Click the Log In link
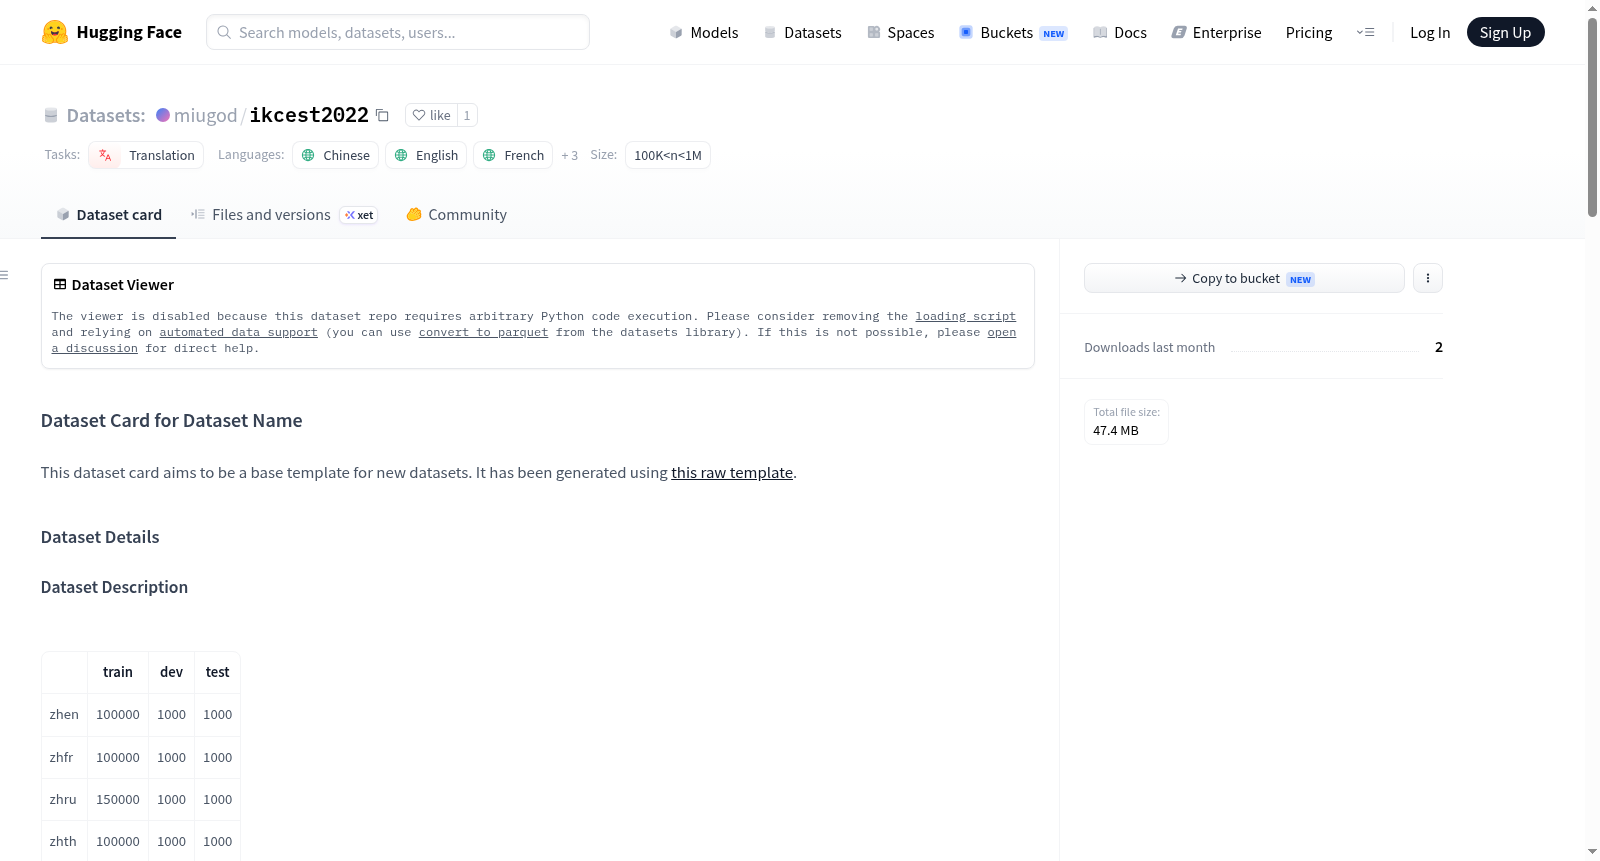Viewport: 1600px width, 861px height. pos(1429,32)
